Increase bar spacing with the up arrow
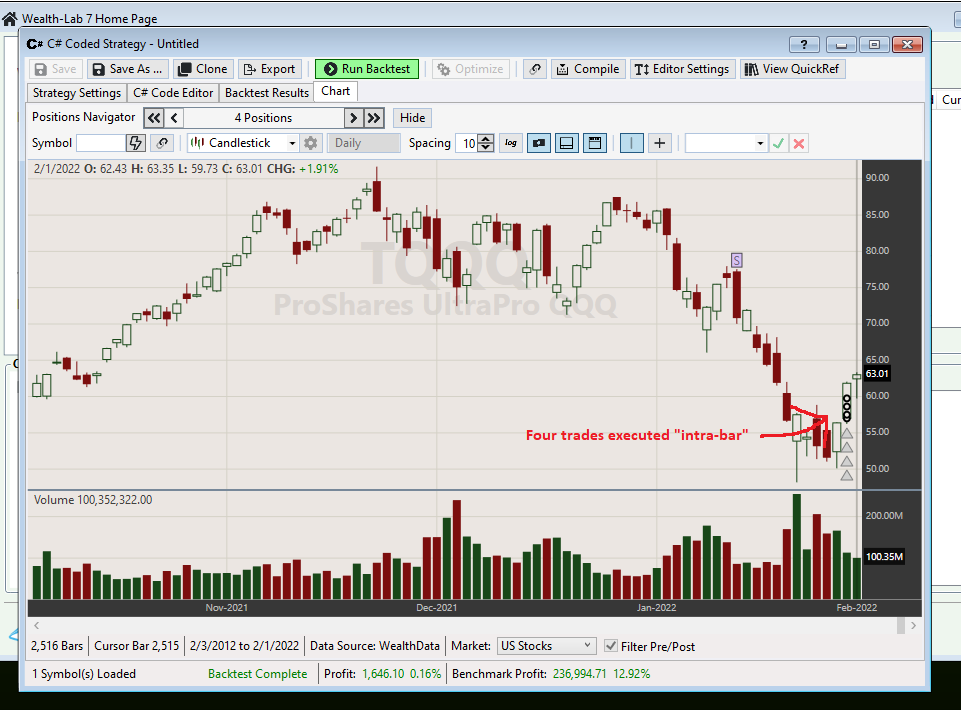The image size is (961, 710). (486, 139)
